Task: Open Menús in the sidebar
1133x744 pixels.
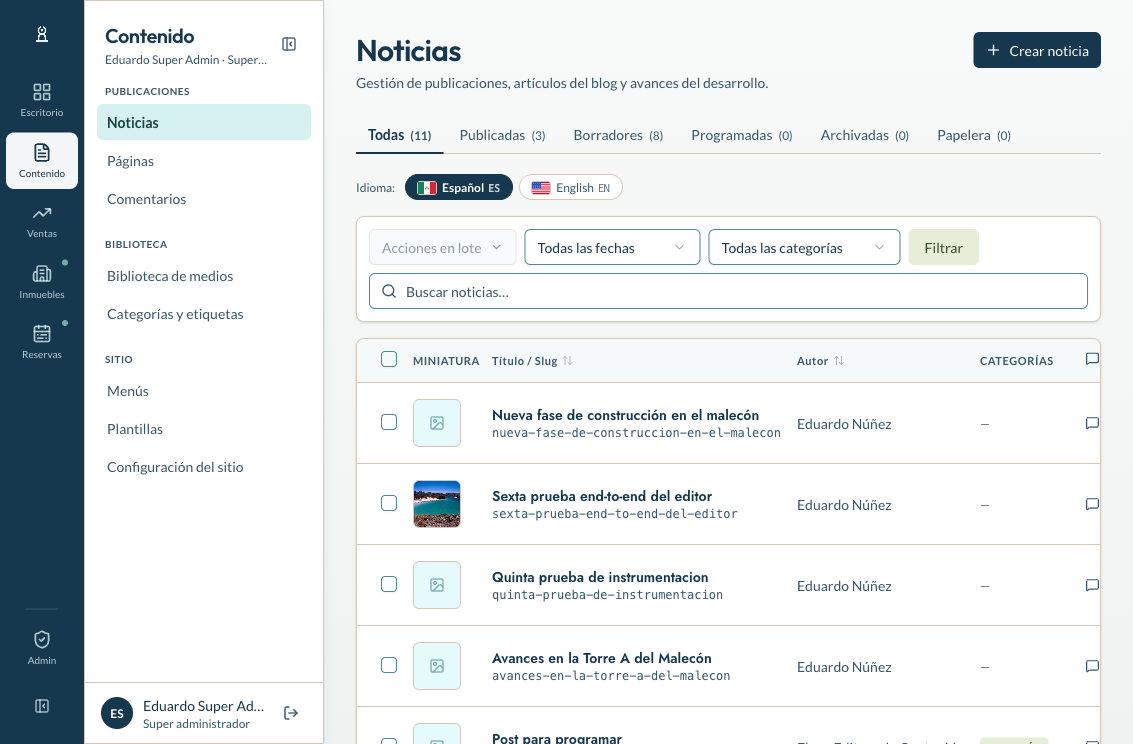Action: pyautogui.click(x=204, y=390)
